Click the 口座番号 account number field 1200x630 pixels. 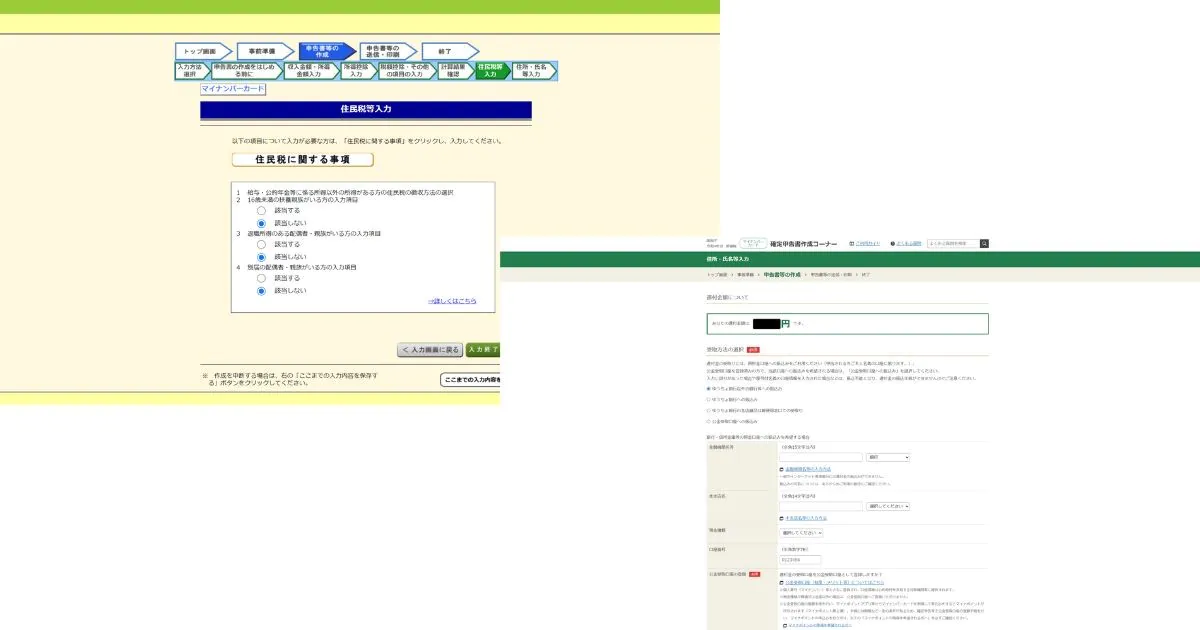(800, 560)
